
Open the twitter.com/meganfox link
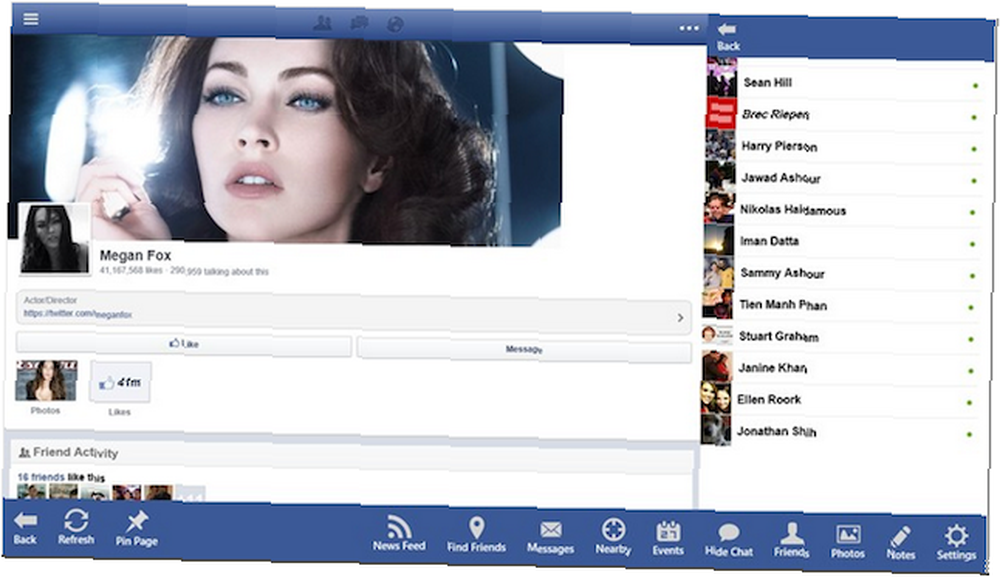78,314
